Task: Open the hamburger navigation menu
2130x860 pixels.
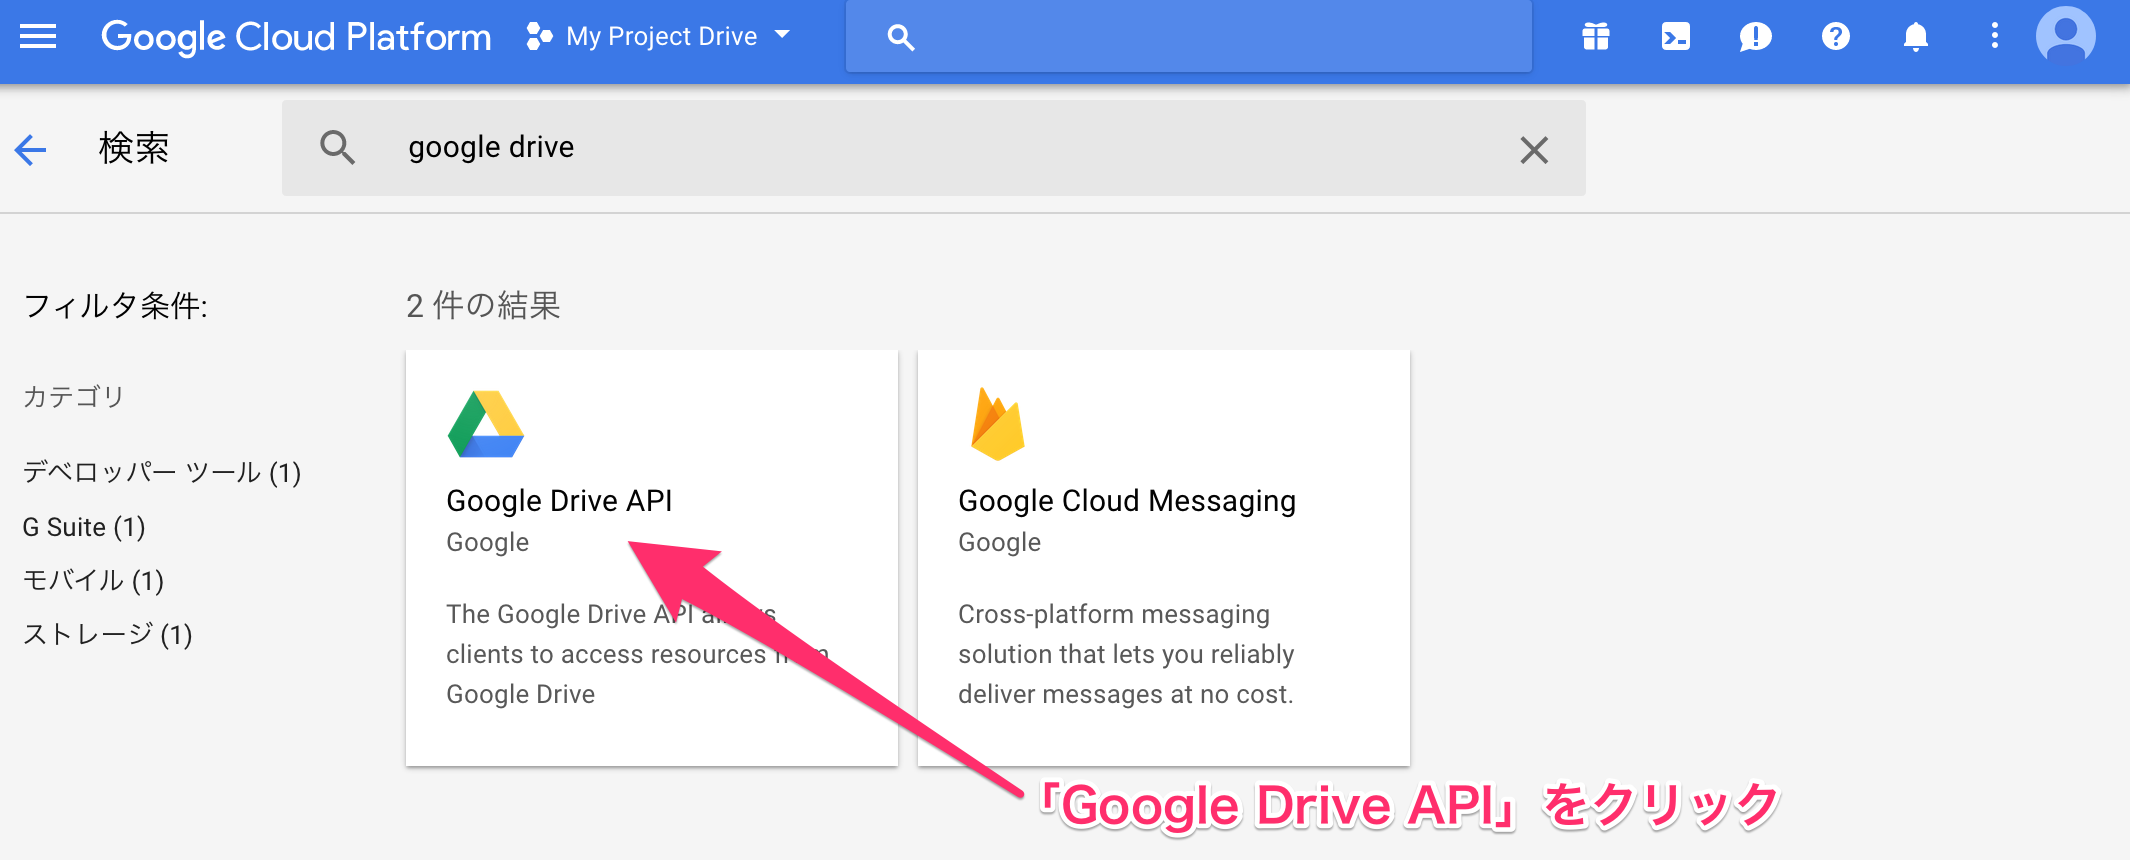Action: (38, 37)
